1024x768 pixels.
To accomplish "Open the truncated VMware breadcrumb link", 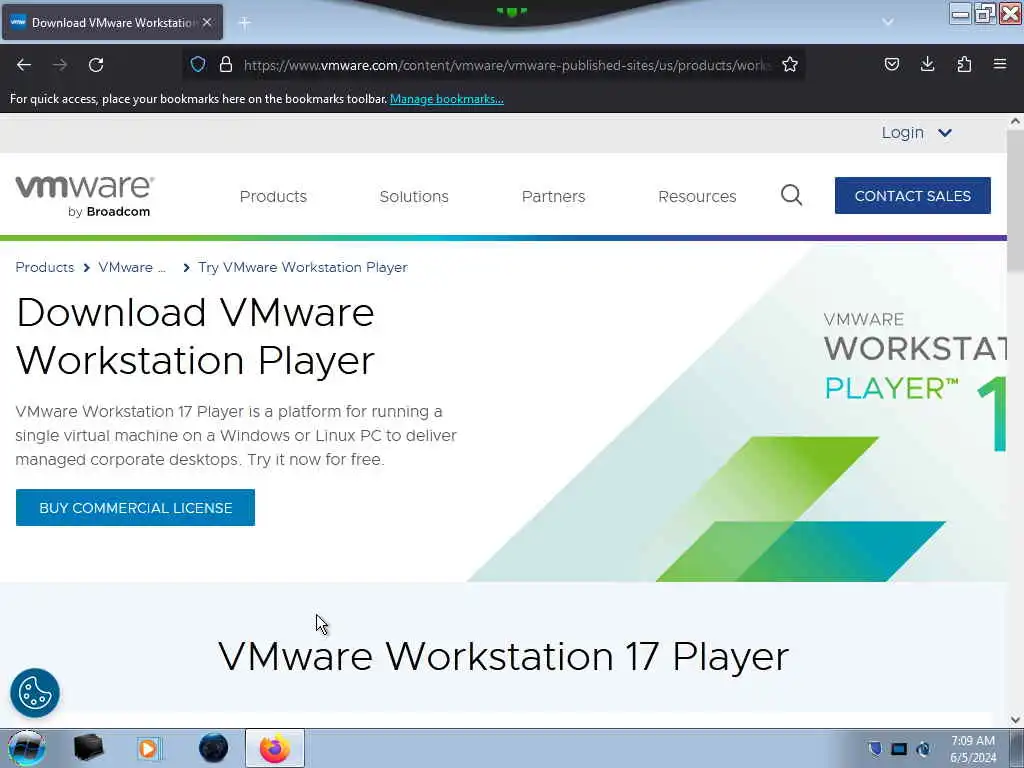I will point(132,267).
